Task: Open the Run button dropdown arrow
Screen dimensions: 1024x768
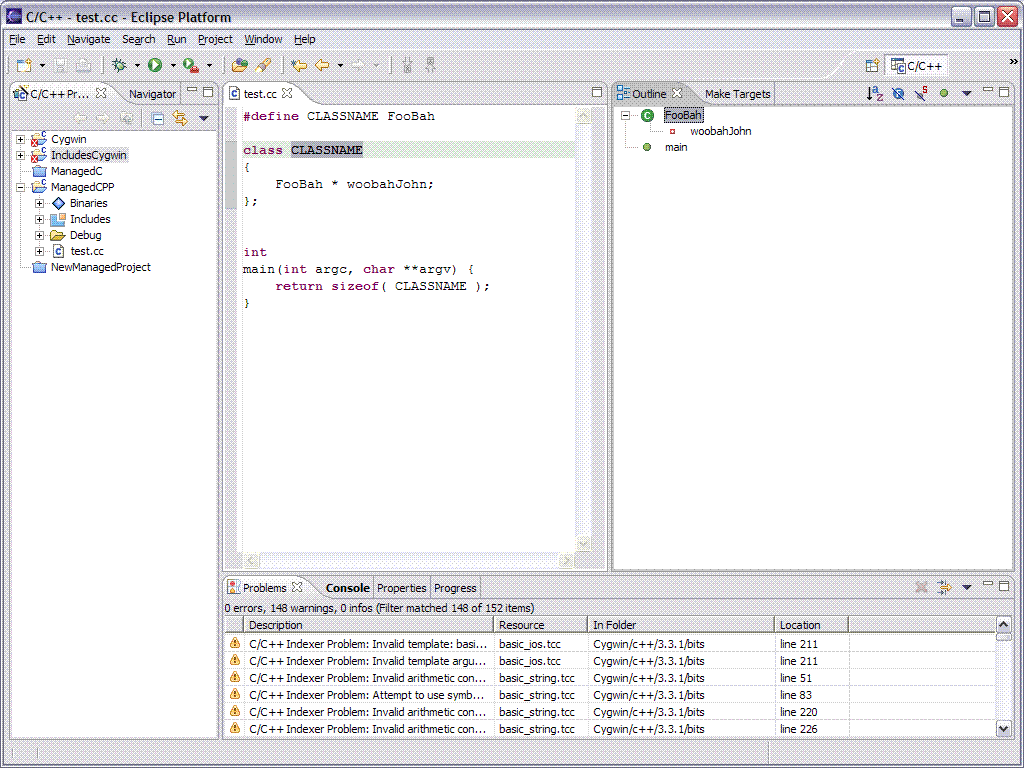Action: point(172,66)
